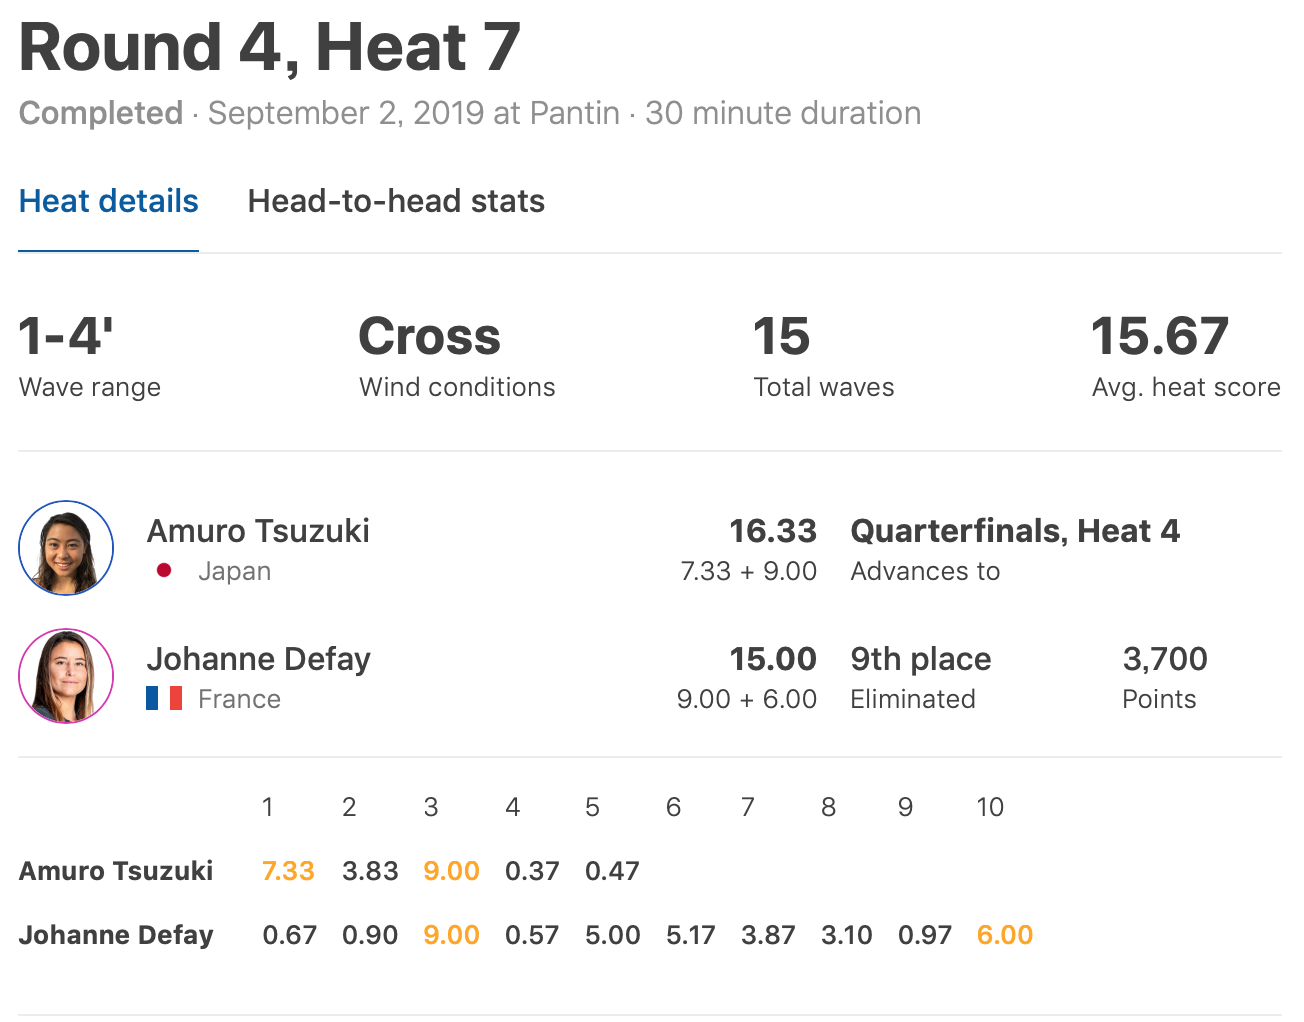Click Defay's highlighted 6.00 wave score
Viewport: 1304px width, 1022px height.
[1004, 935]
